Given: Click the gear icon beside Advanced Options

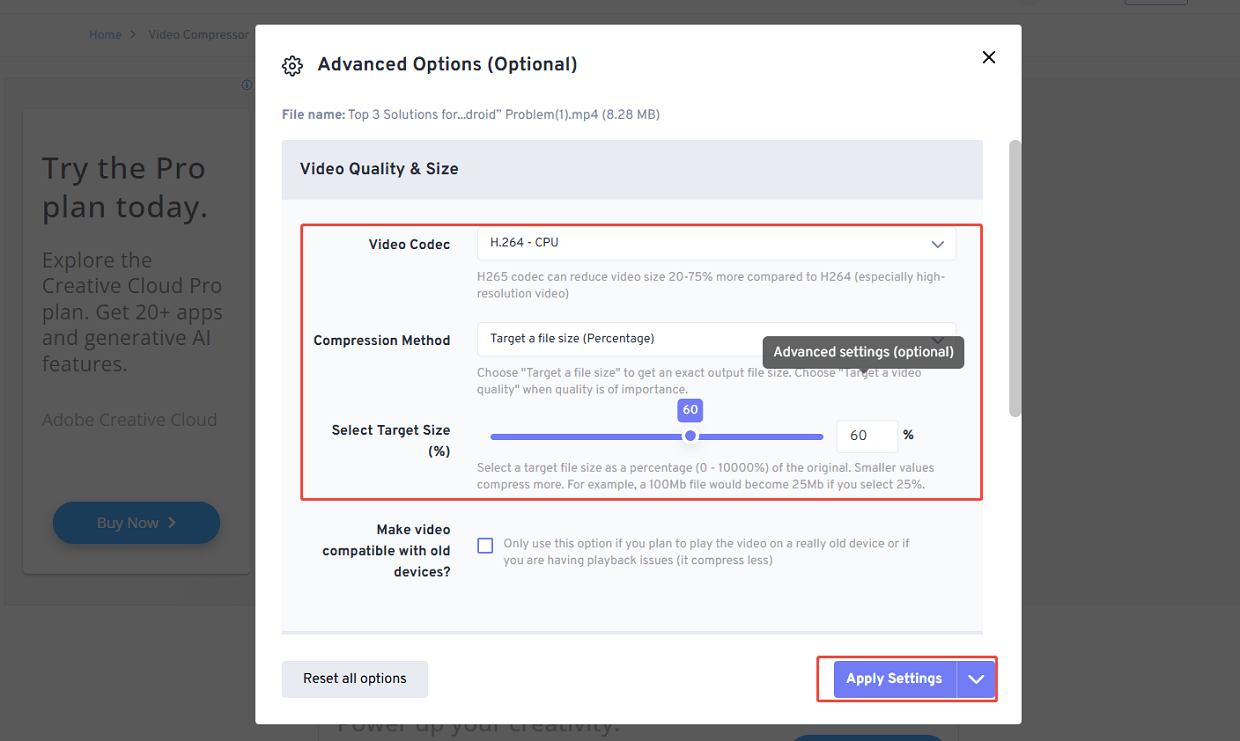Looking at the screenshot, I should tap(292, 64).
